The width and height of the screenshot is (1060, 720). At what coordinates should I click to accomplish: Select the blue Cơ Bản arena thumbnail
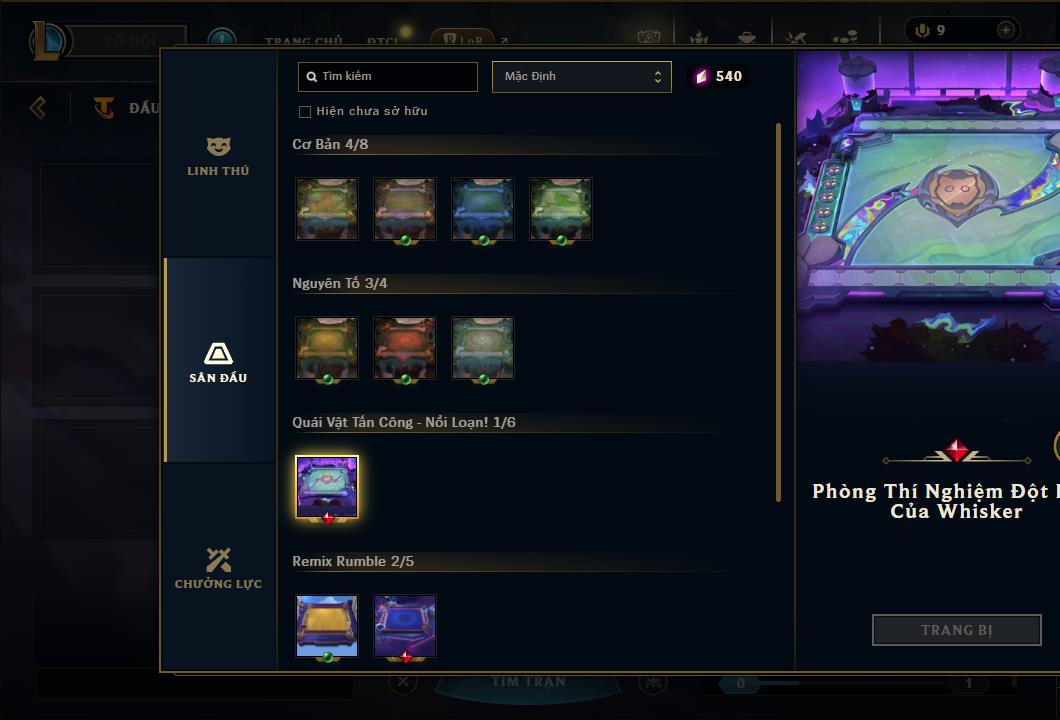[x=483, y=209]
